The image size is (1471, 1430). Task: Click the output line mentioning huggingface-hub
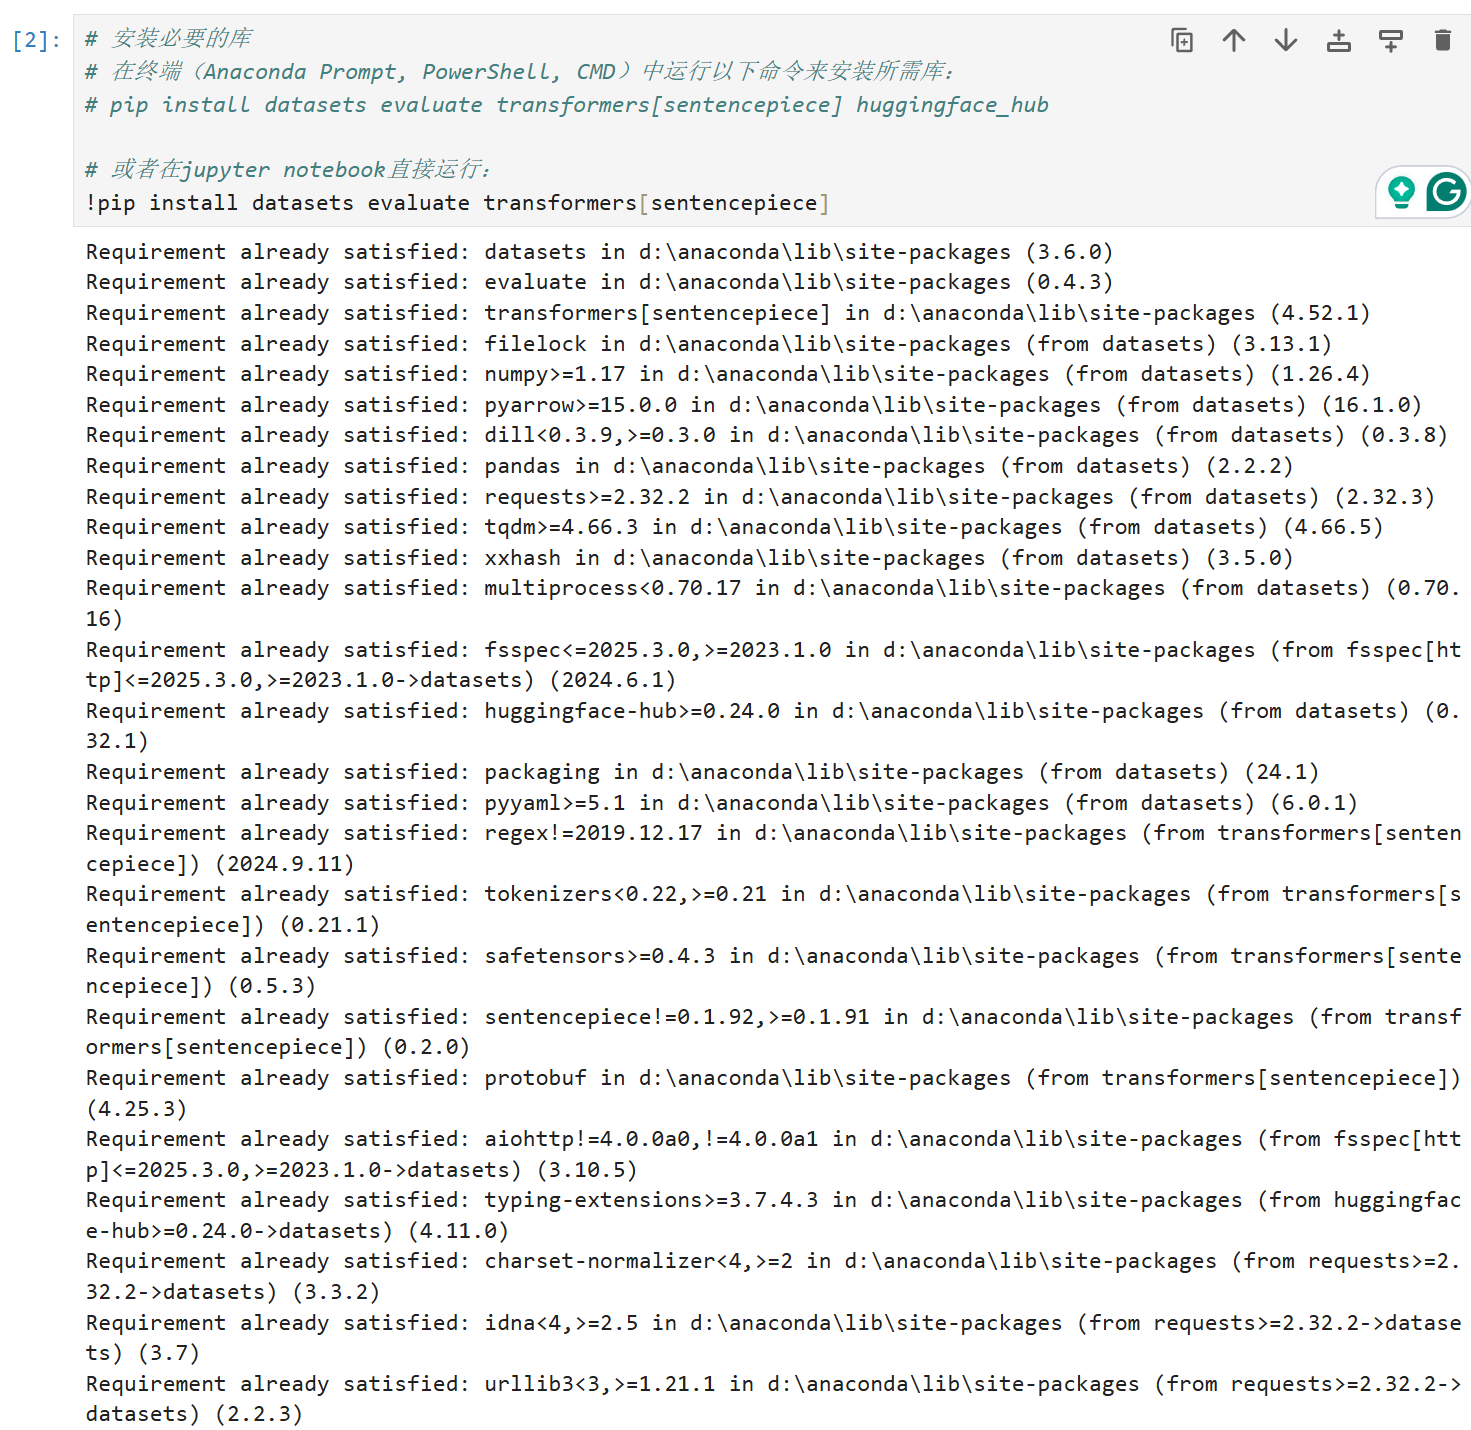(x=700, y=711)
